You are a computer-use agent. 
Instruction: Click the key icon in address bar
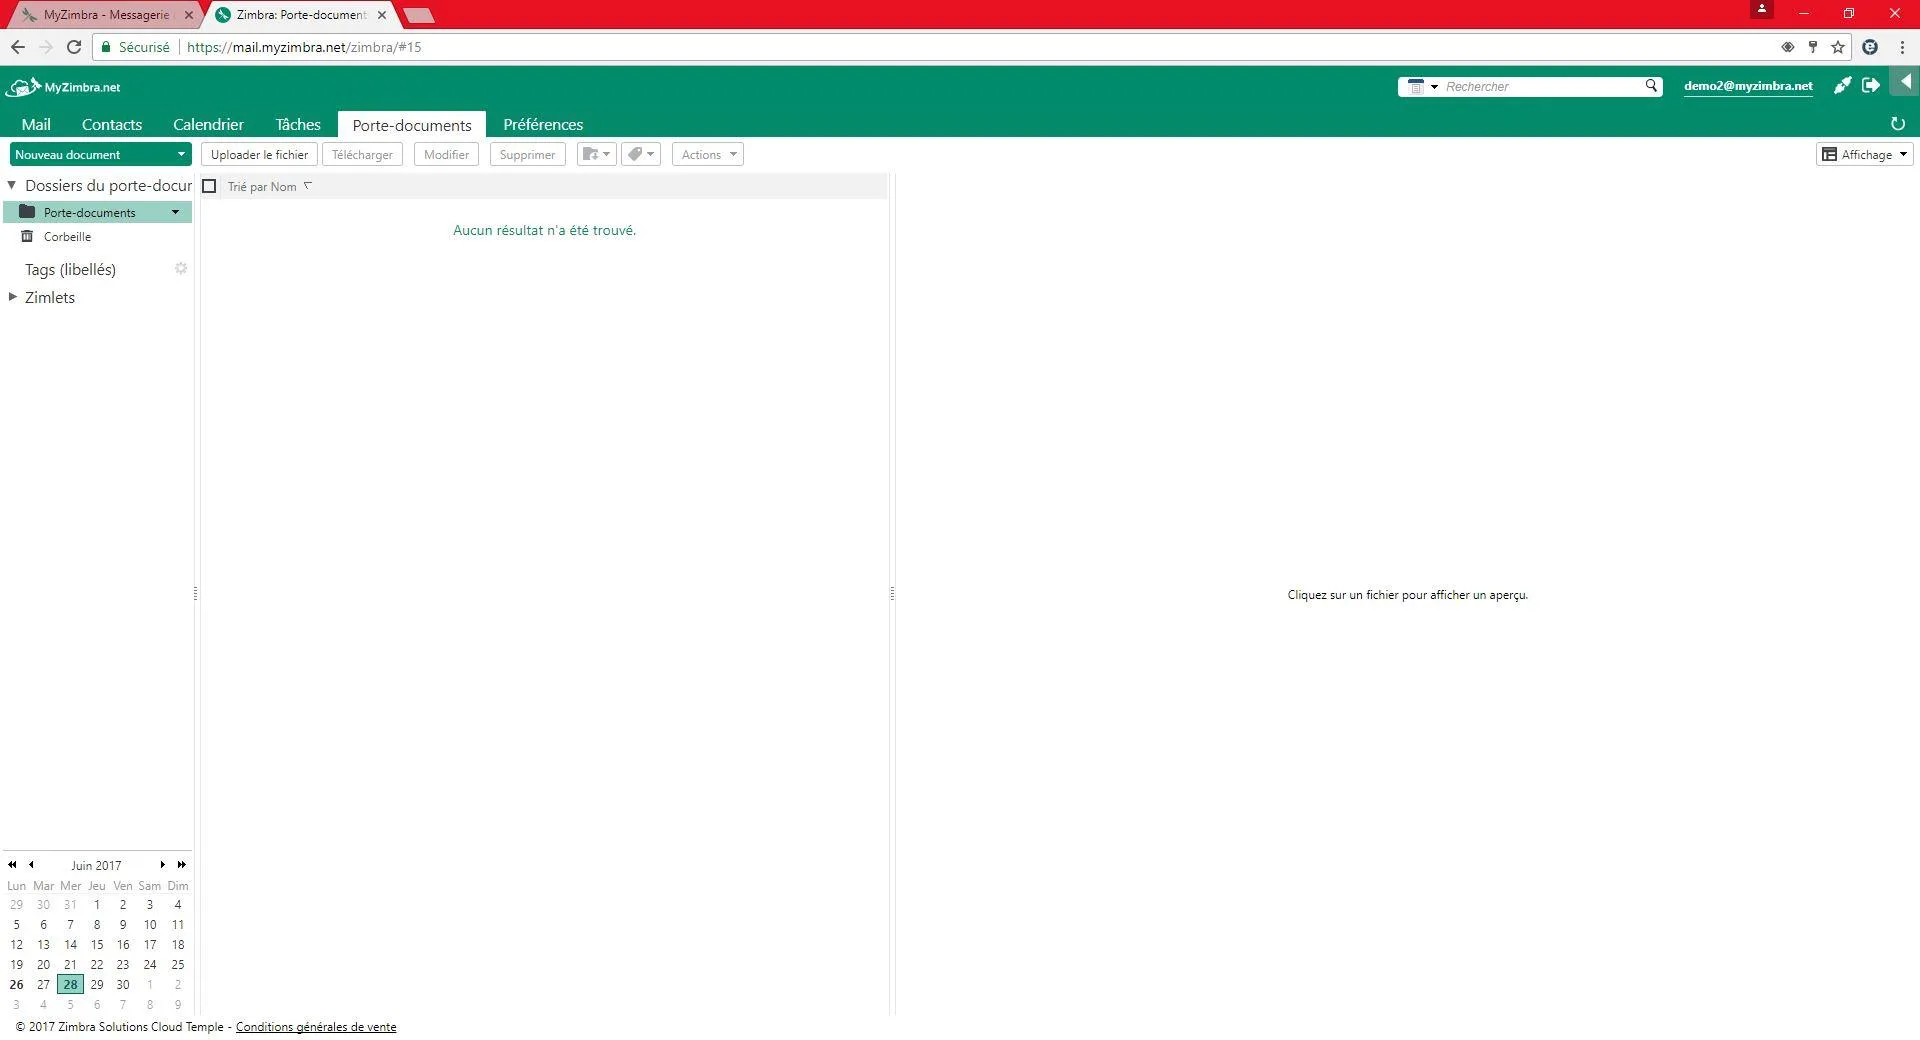coord(1812,47)
